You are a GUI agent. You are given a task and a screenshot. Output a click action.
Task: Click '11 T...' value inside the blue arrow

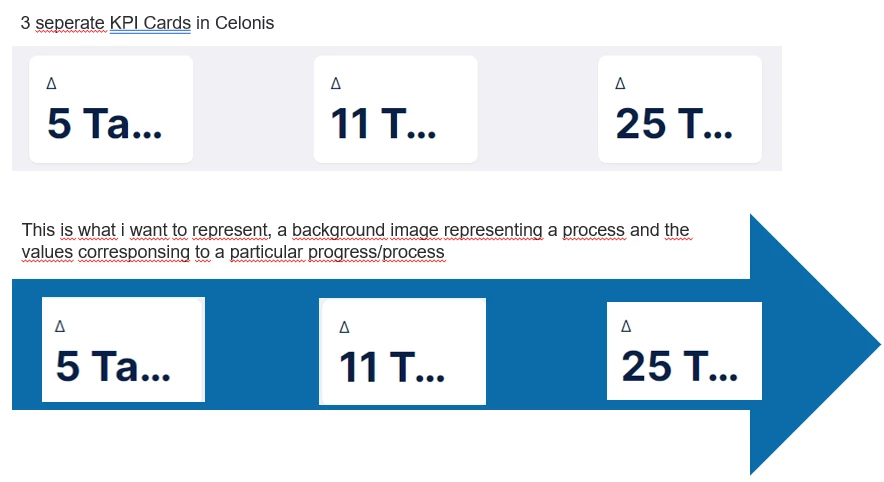pos(391,367)
